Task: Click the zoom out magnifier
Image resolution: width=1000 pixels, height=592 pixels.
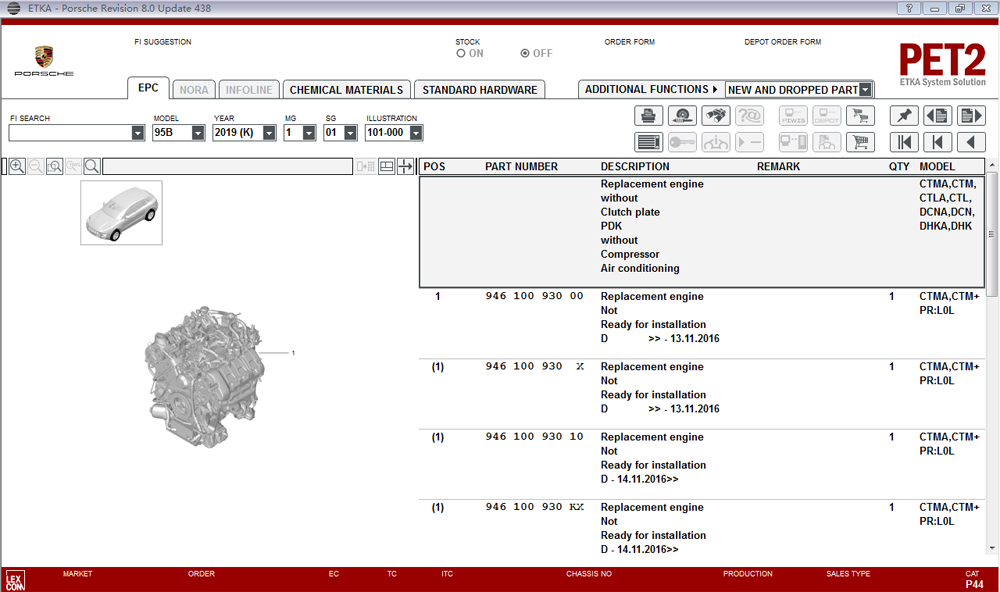Action: point(36,166)
